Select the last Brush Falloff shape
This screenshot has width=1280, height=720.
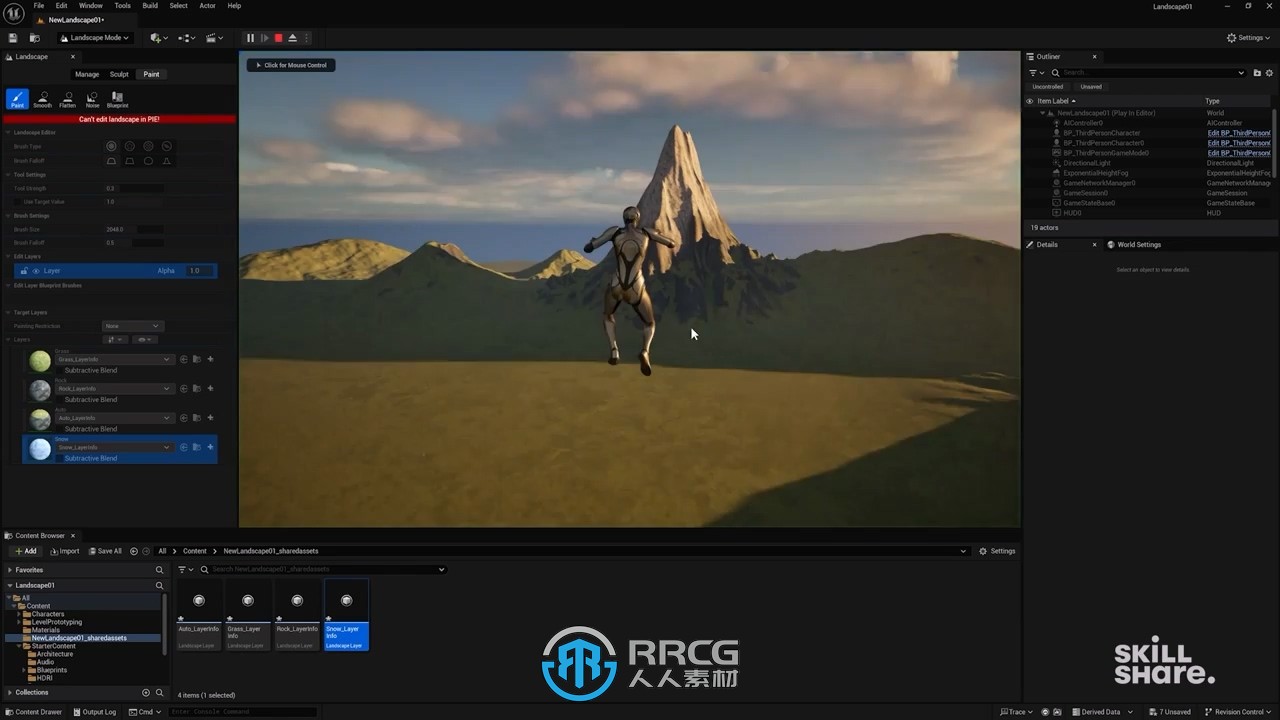[x=167, y=161]
